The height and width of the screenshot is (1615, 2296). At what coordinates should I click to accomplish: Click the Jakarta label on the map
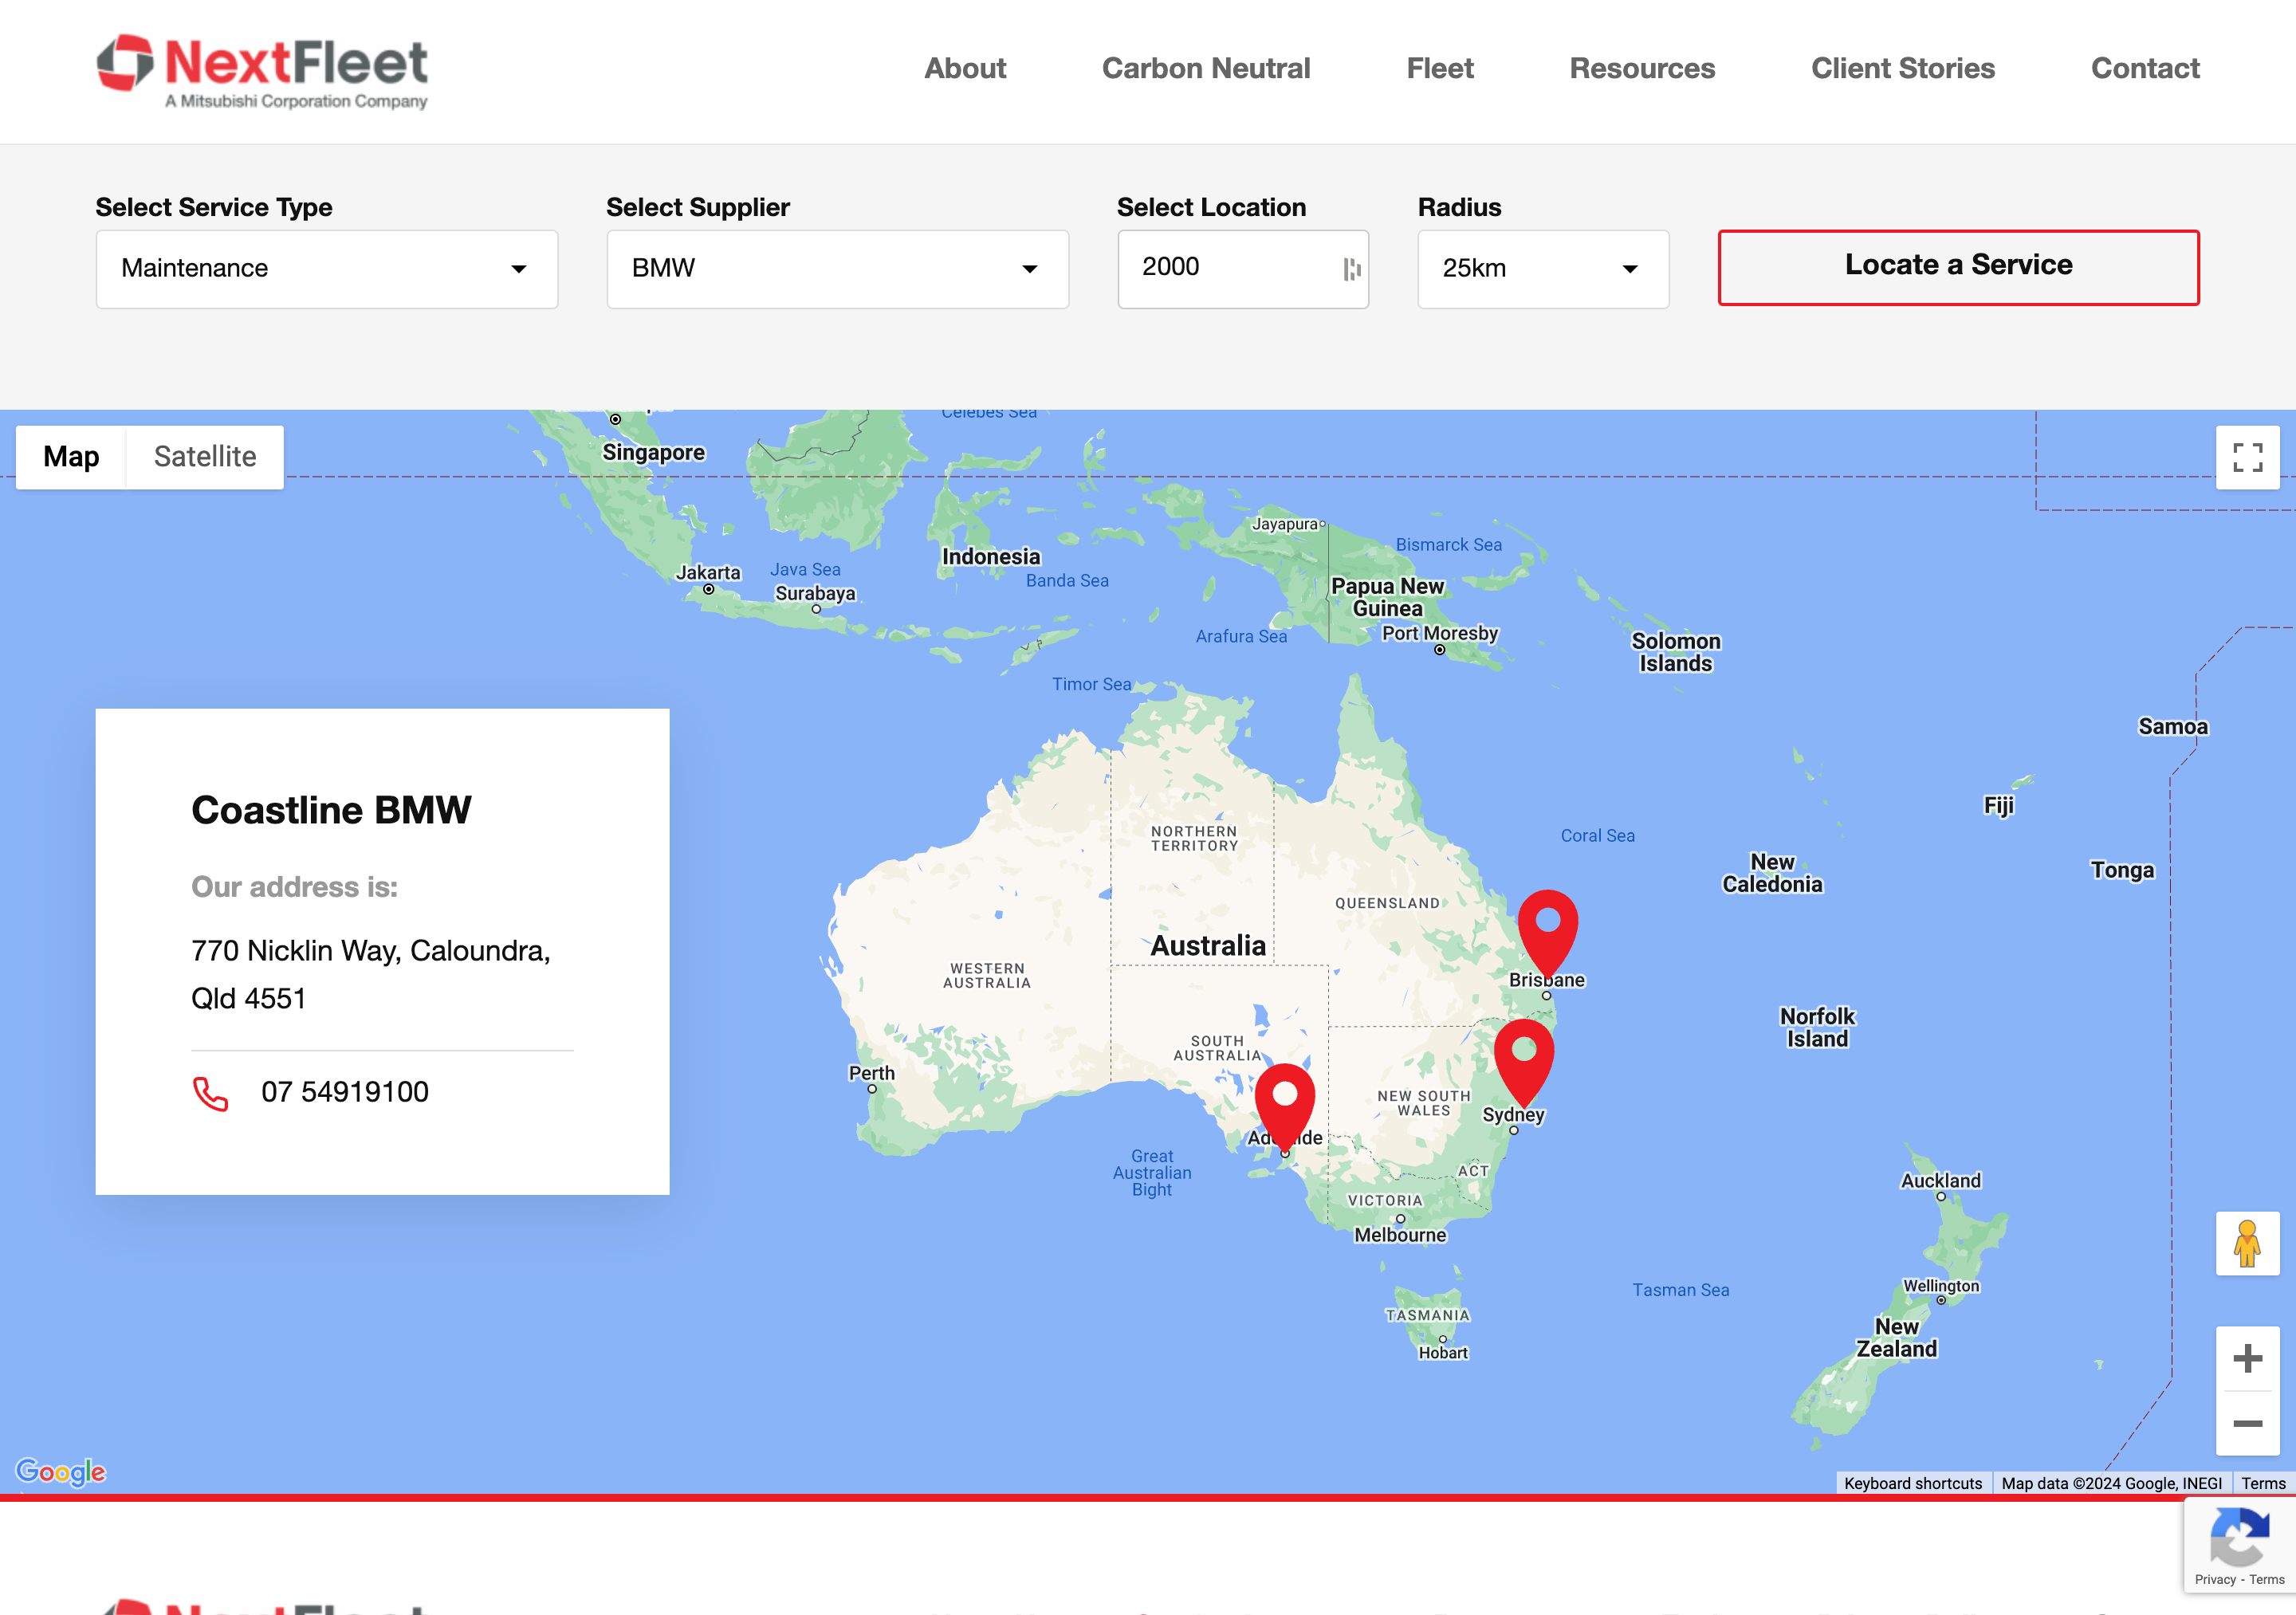[708, 572]
